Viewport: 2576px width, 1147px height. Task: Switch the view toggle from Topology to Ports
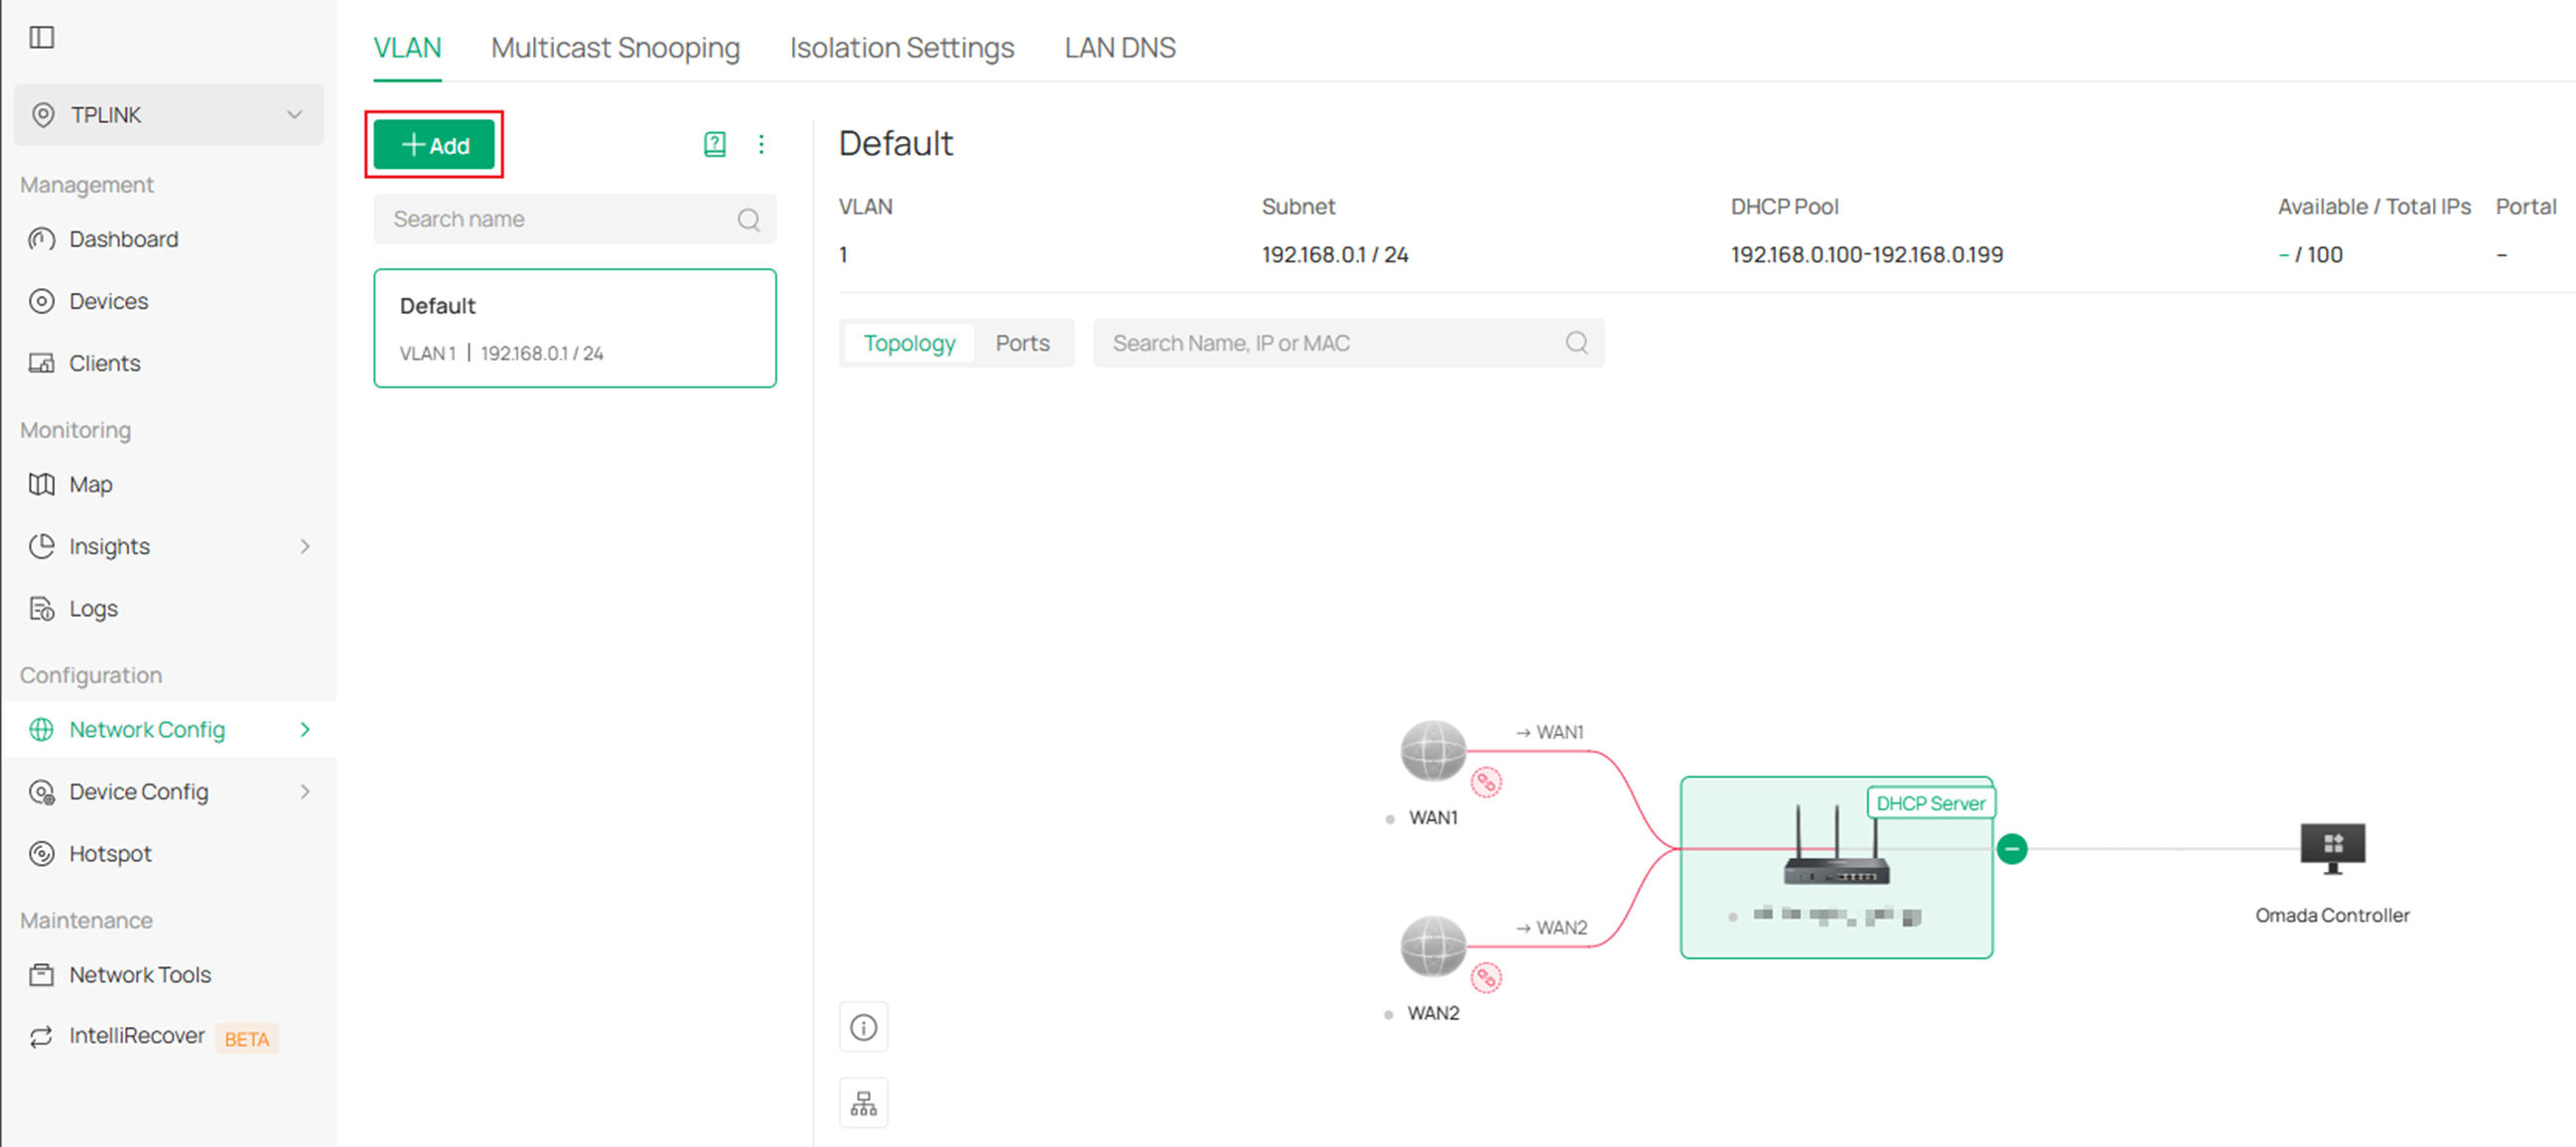click(x=1022, y=343)
